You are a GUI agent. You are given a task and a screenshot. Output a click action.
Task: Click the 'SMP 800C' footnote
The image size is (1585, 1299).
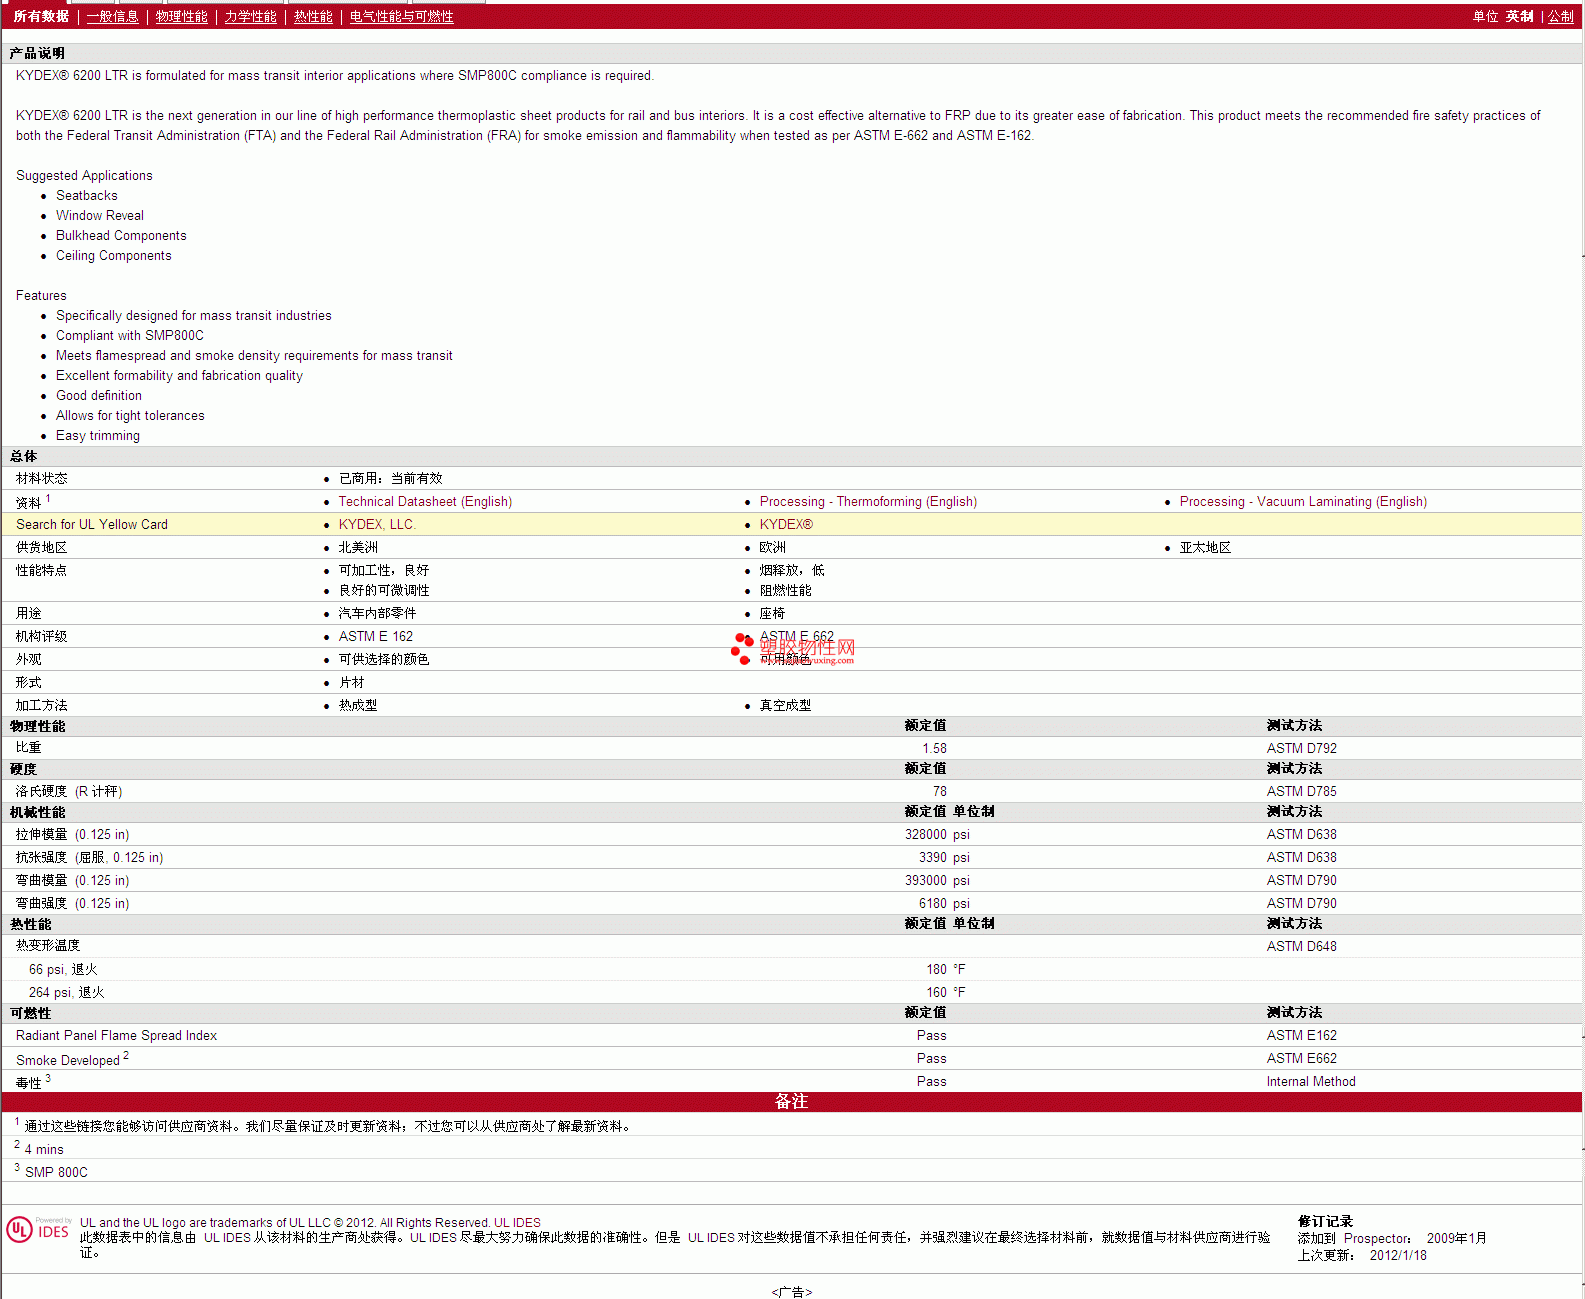click(56, 1173)
